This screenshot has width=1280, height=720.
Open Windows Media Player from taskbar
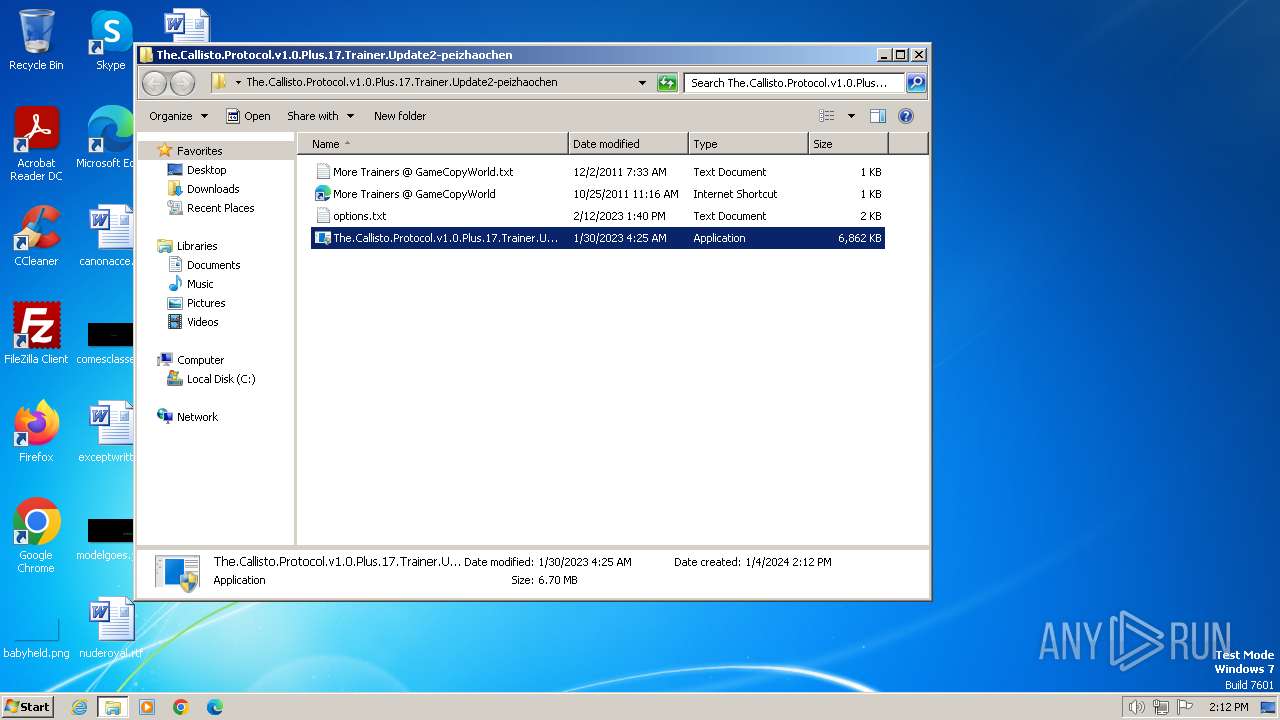coord(147,707)
